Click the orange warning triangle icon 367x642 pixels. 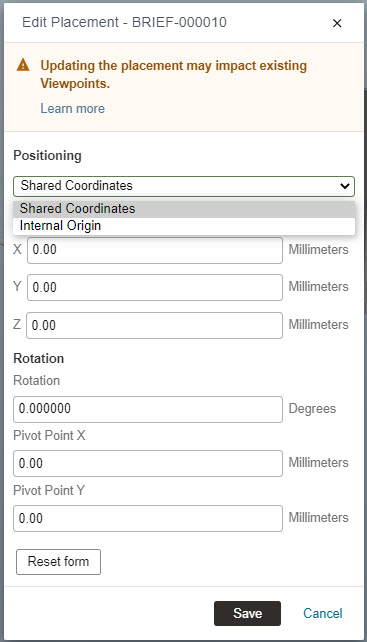pyautogui.click(x=23, y=65)
